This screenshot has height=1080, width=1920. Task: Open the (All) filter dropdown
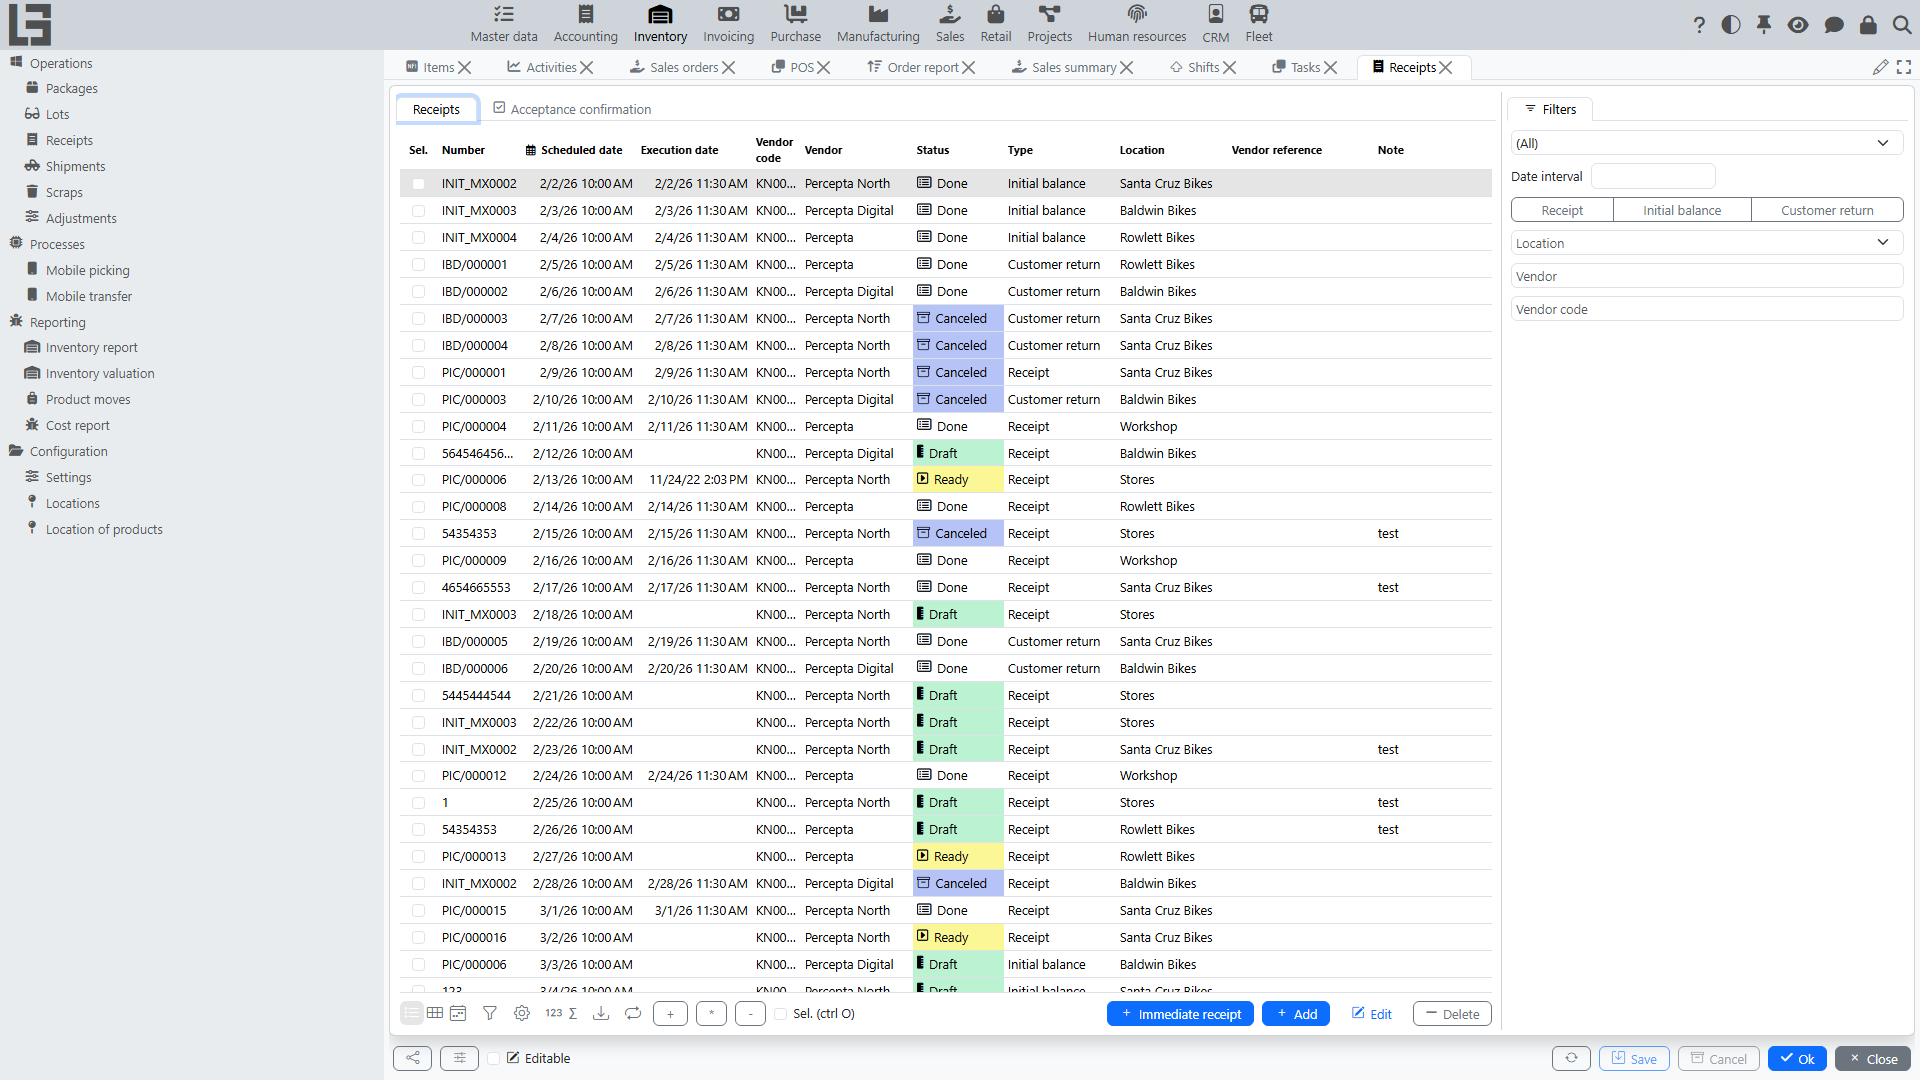(x=1707, y=143)
